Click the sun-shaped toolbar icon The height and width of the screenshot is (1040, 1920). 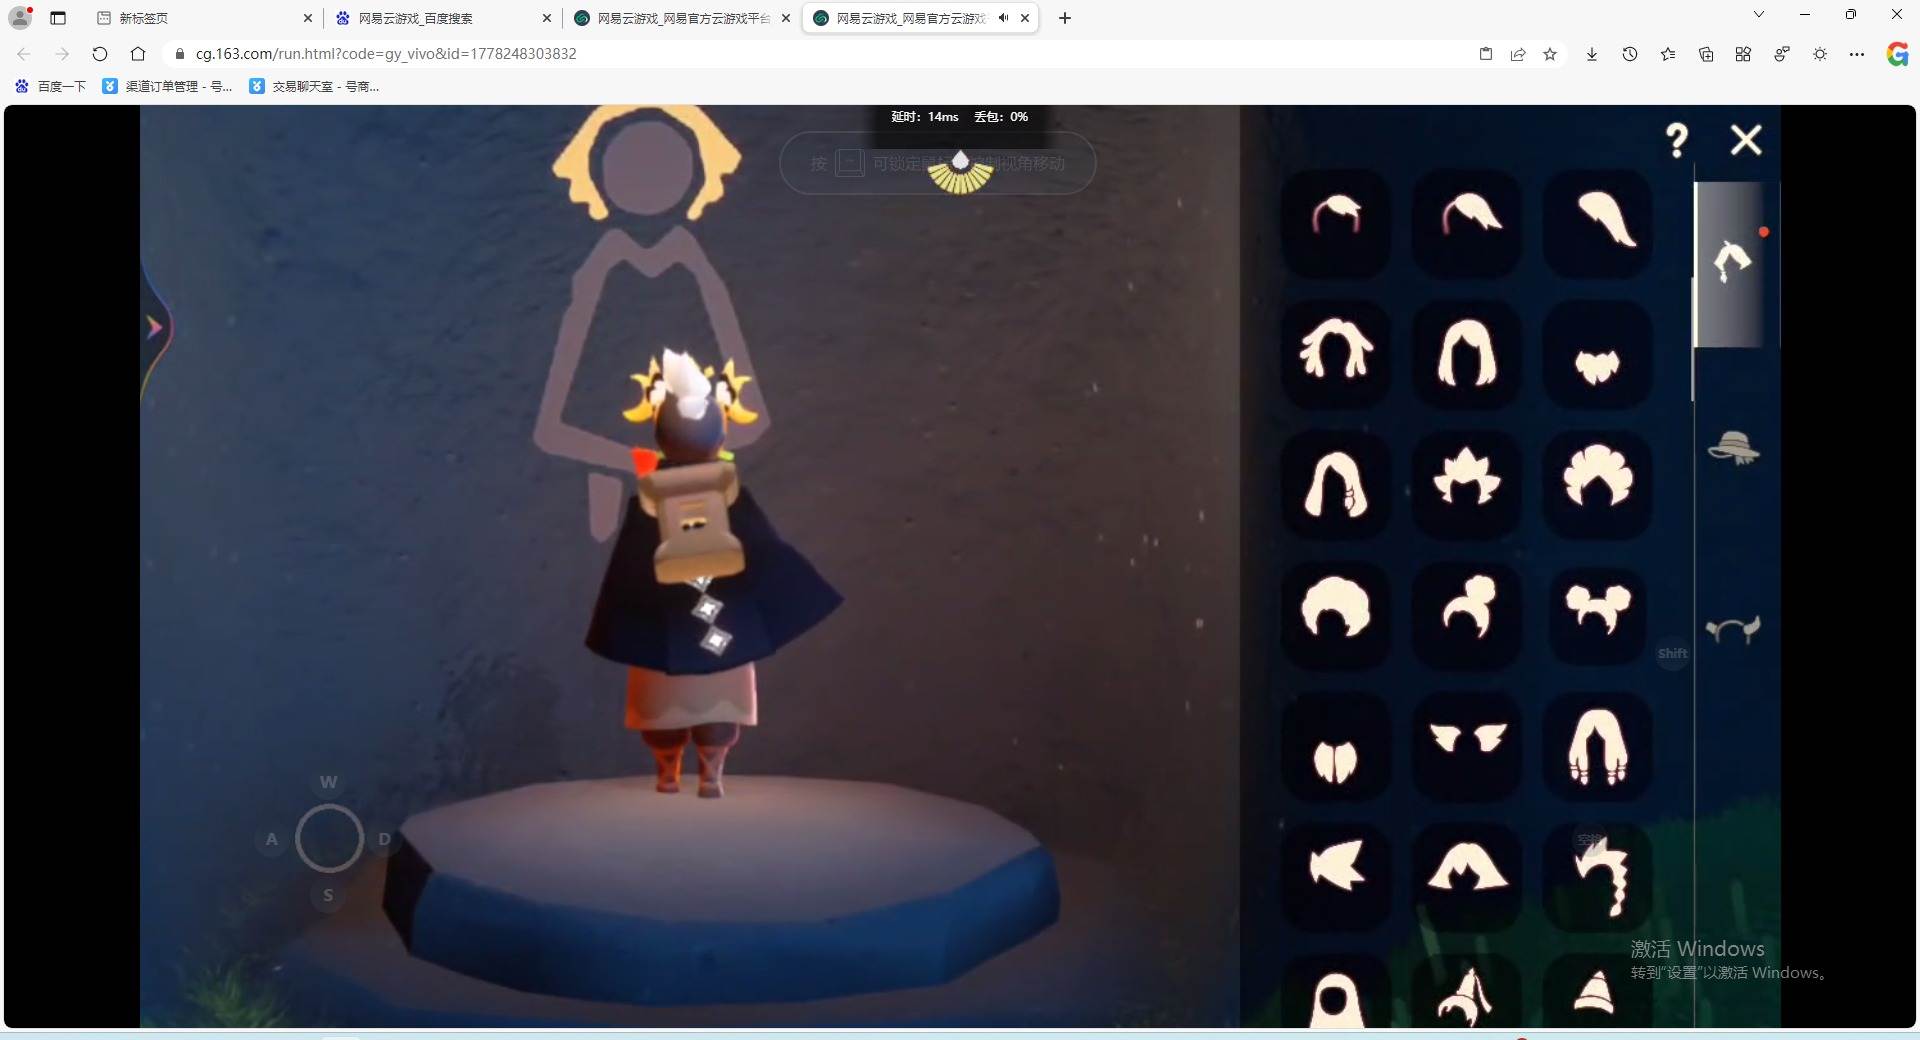tap(1820, 54)
